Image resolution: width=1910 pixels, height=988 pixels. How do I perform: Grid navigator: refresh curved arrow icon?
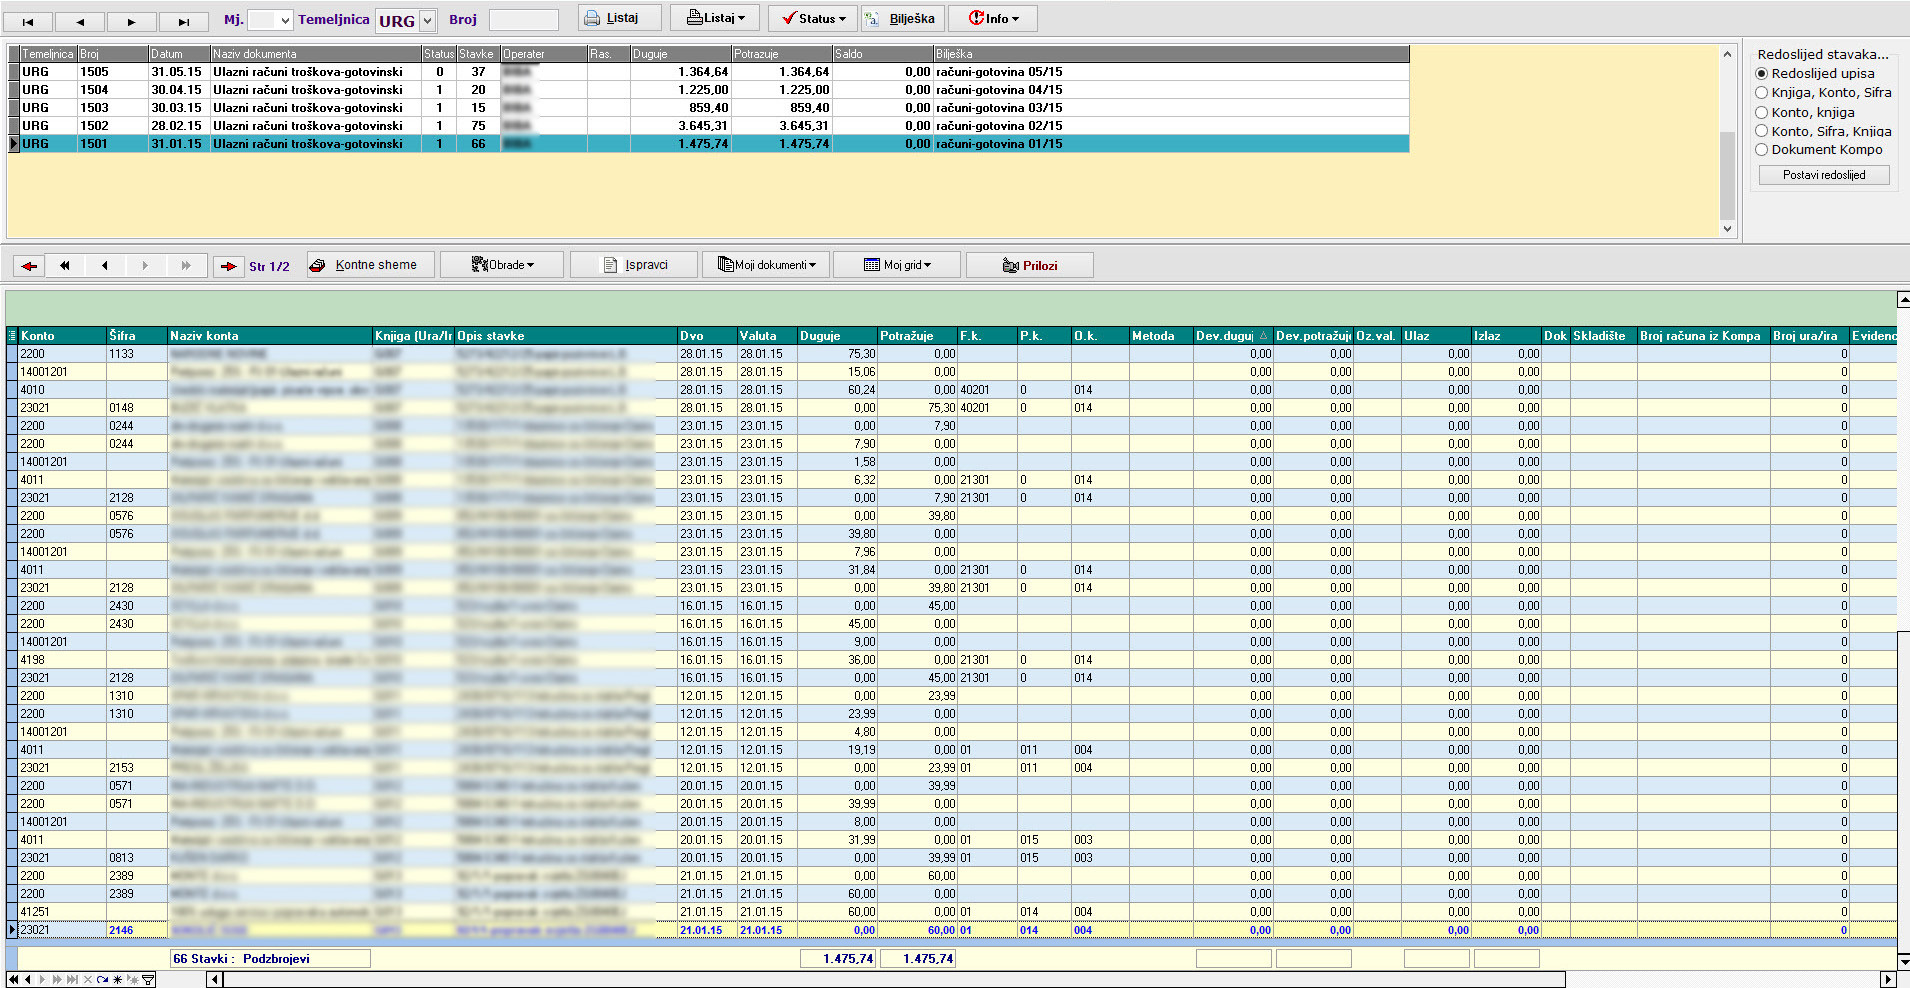pyautogui.click(x=102, y=980)
